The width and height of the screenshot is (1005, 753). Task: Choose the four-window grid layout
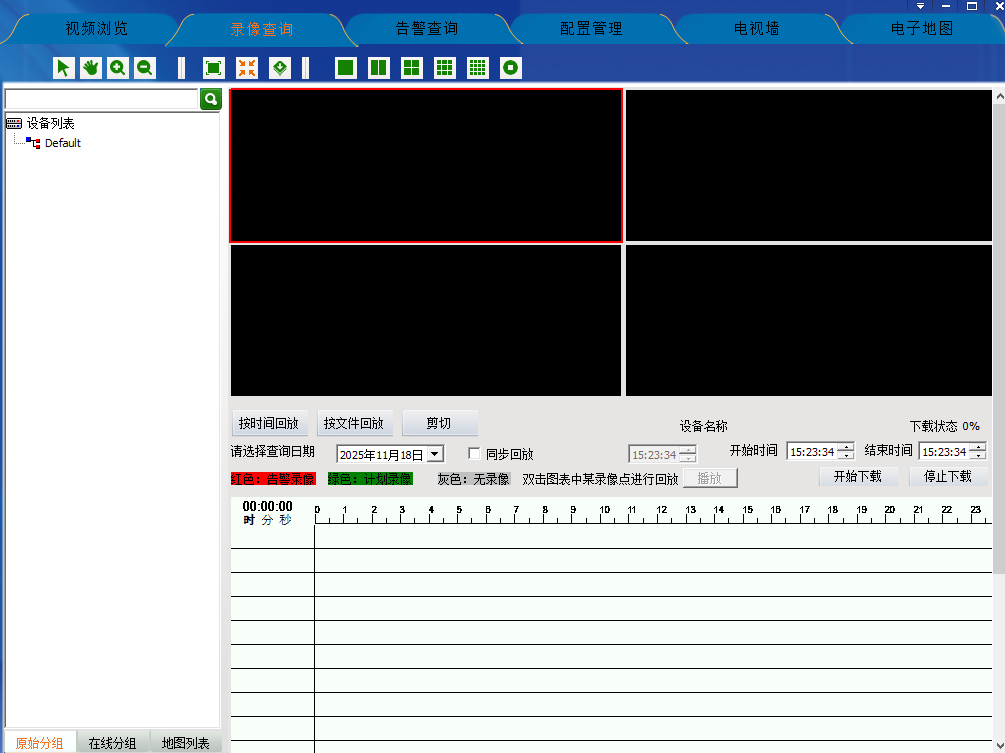(411, 68)
